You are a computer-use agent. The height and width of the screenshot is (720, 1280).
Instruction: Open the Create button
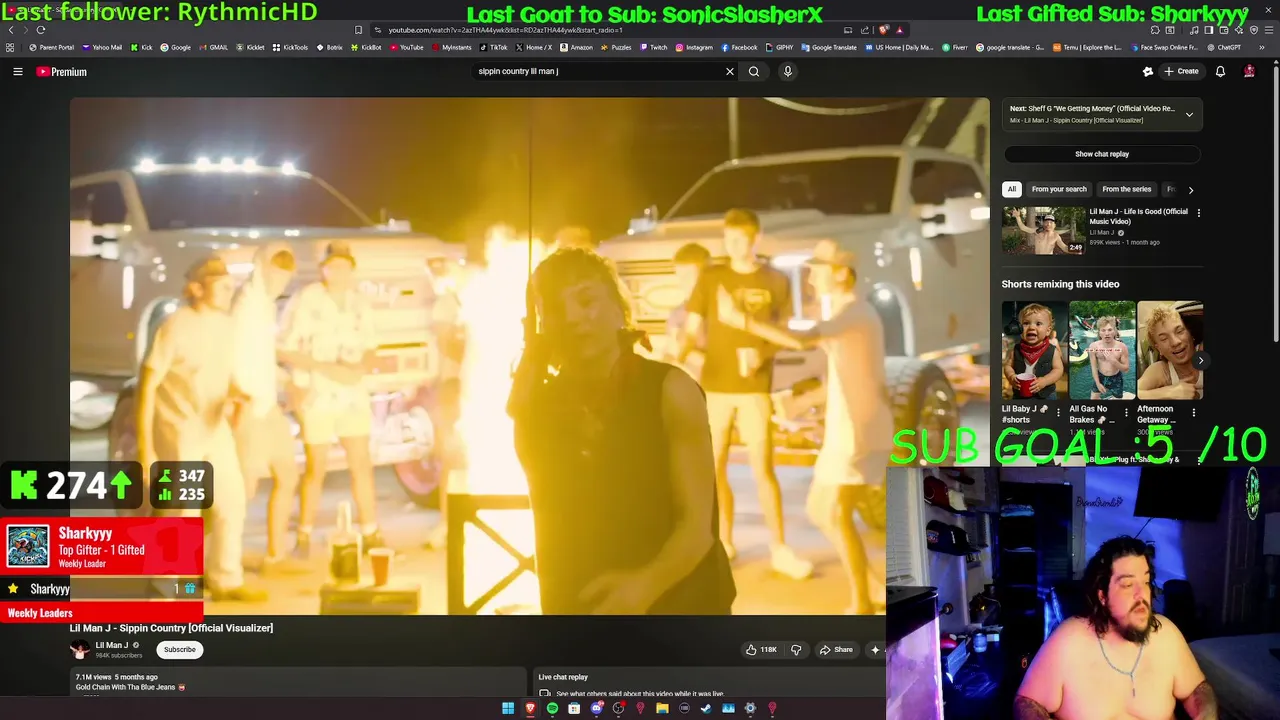click(1182, 71)
